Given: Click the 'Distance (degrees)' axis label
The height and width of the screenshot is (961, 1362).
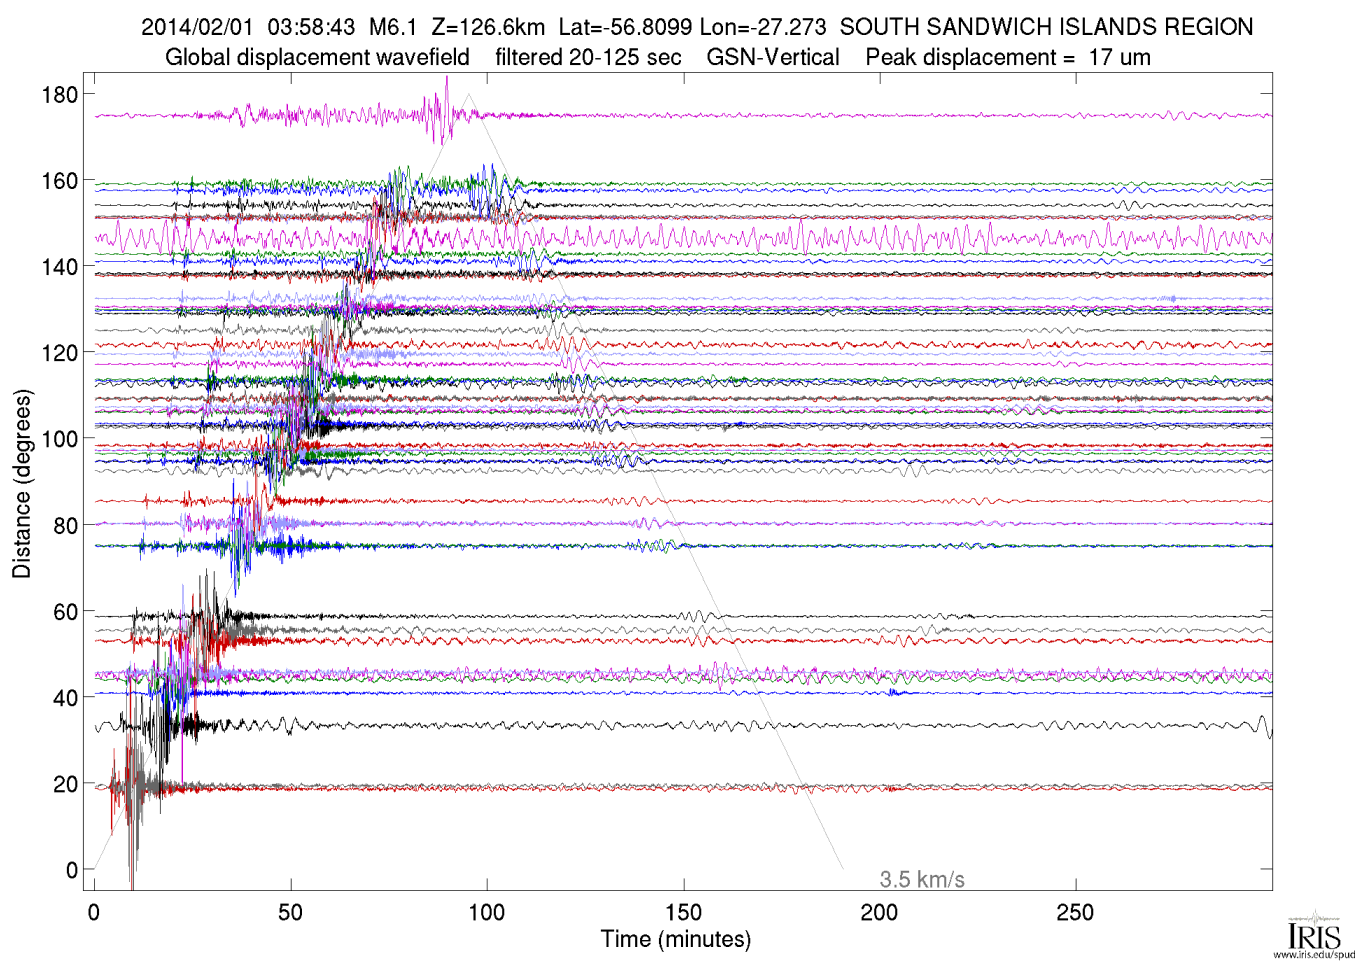Looking at the screenshot, I should point(22,483).
